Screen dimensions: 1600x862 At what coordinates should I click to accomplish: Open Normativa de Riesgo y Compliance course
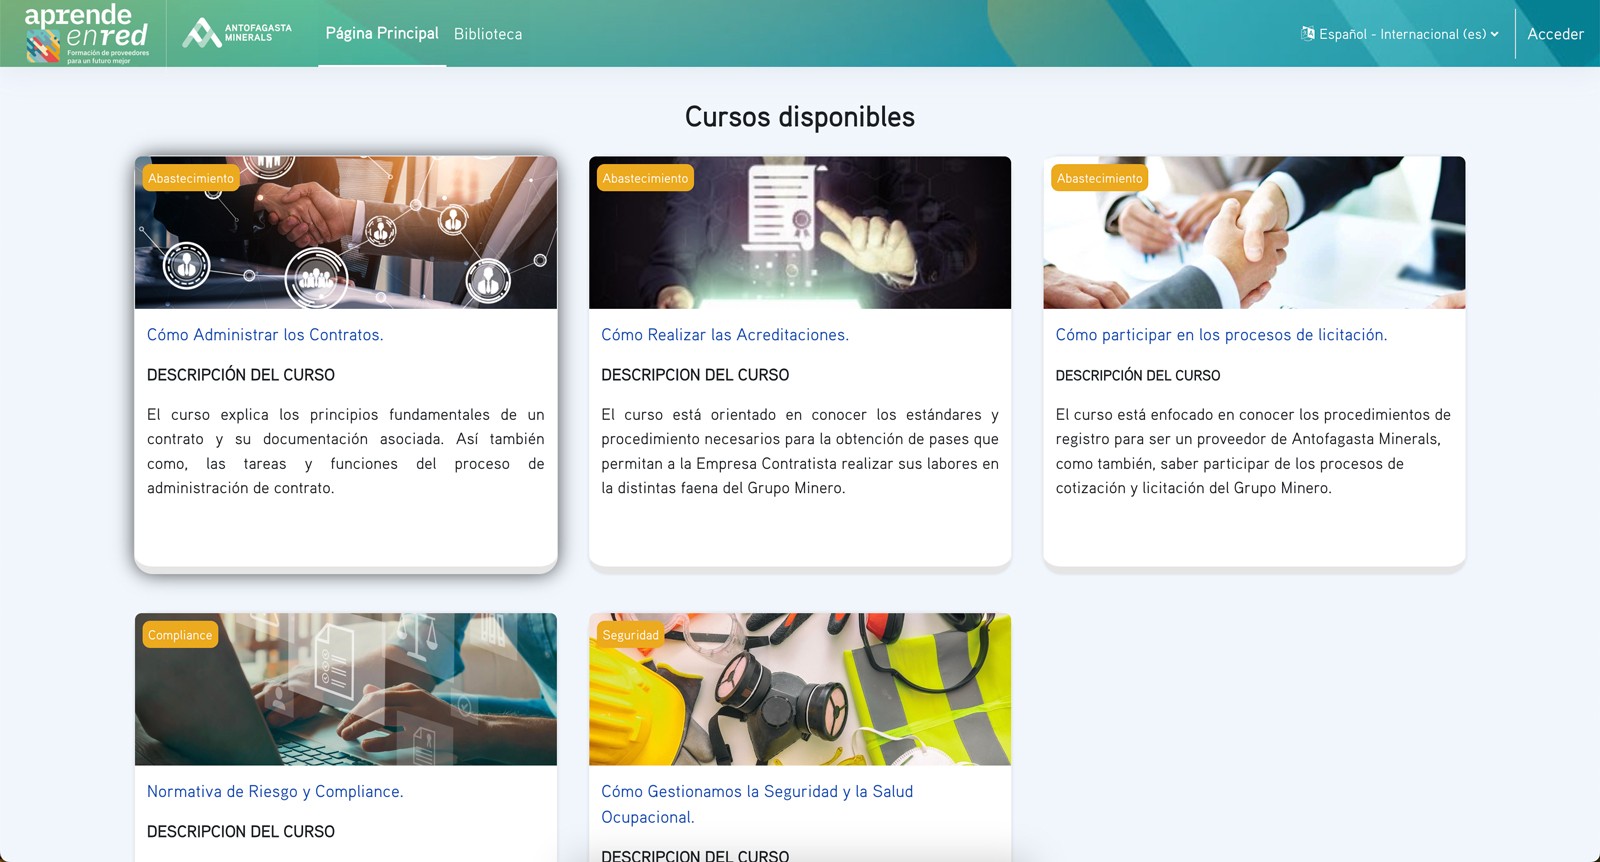(275, 791)
